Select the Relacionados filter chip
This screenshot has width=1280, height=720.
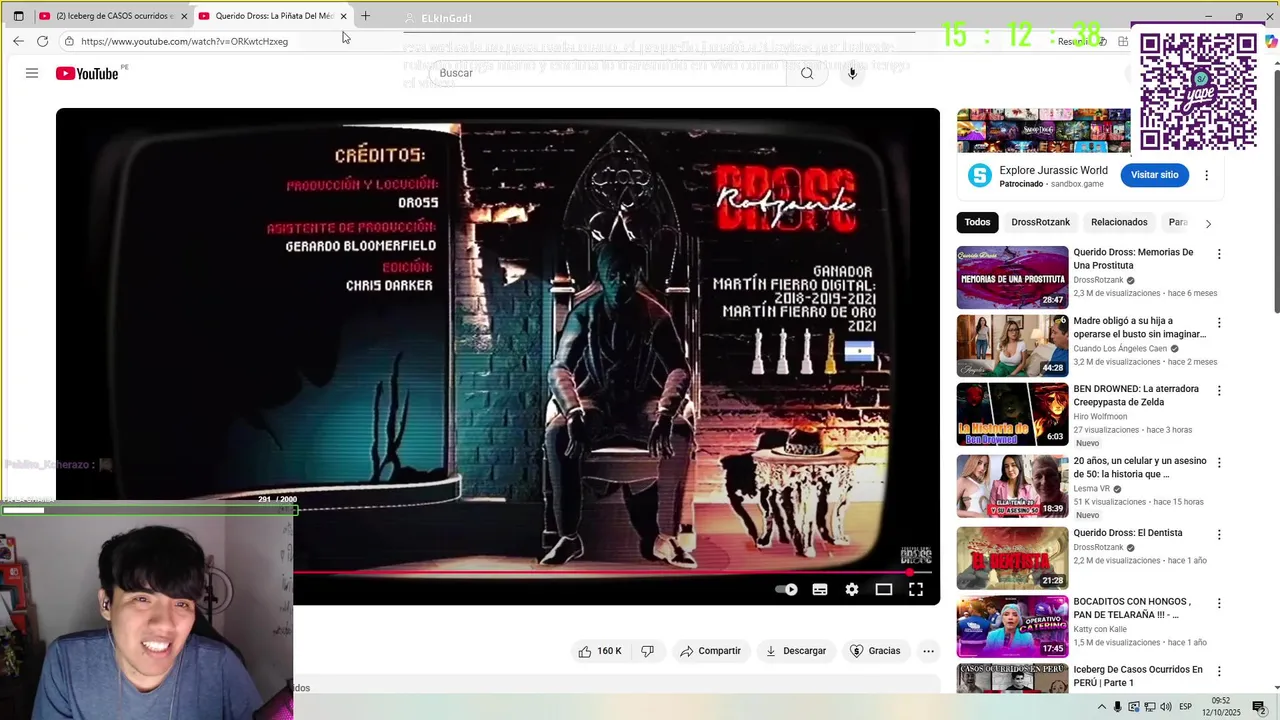1119,222
